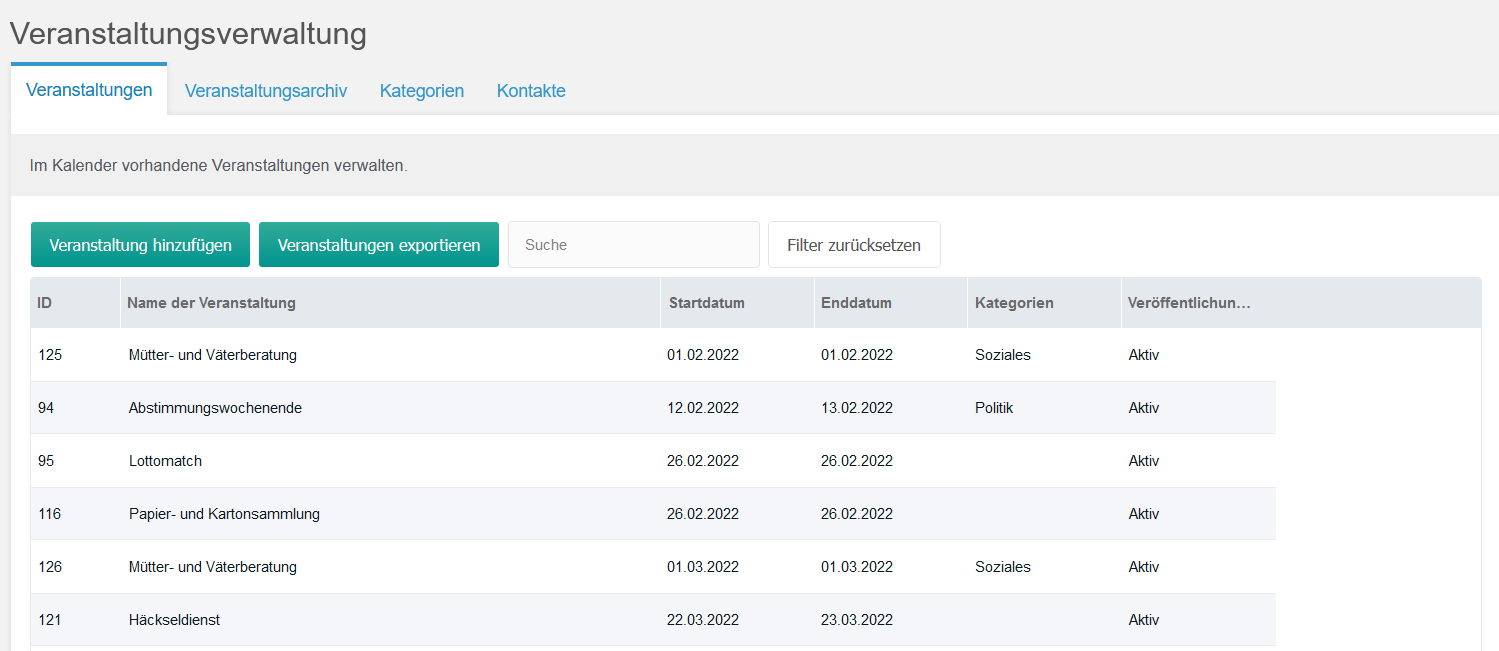Click into the Suche search field
1499x651 pixels.
pos(632,244)
